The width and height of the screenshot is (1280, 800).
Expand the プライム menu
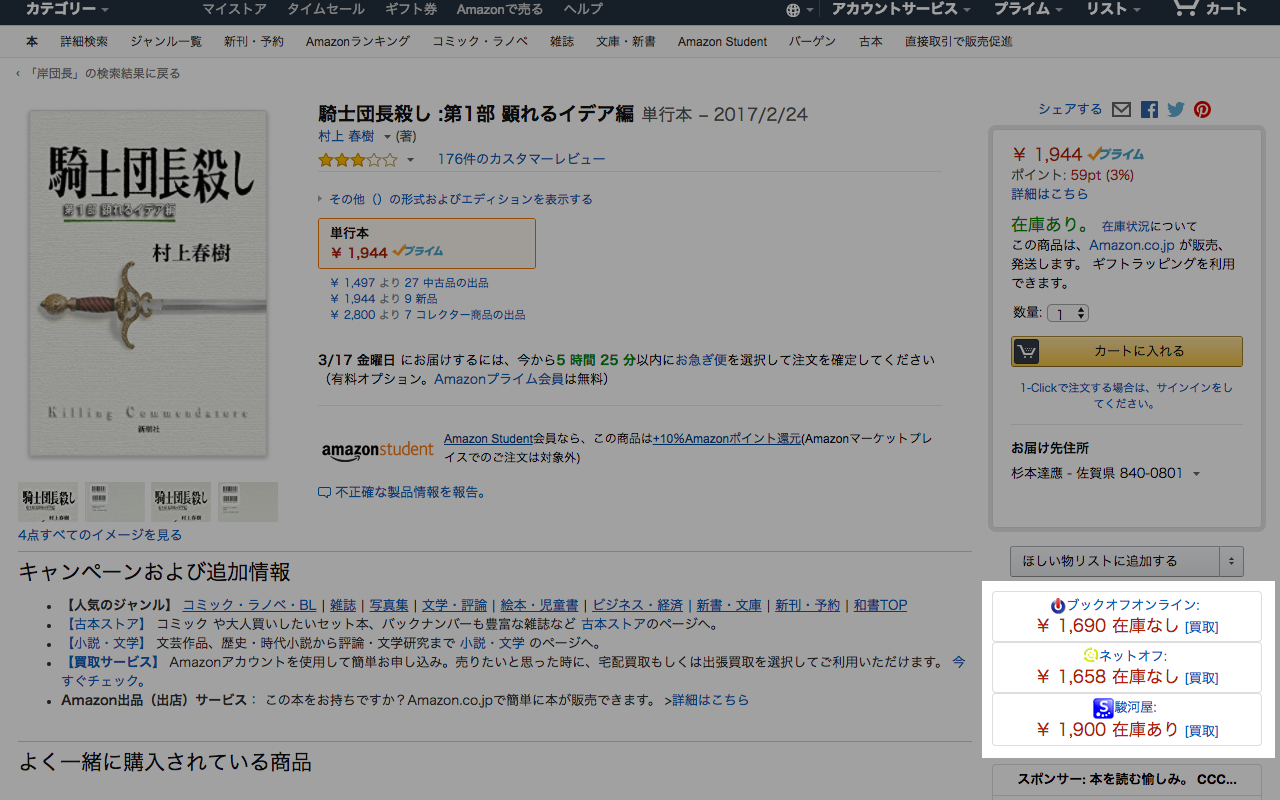click(1028, 9)
